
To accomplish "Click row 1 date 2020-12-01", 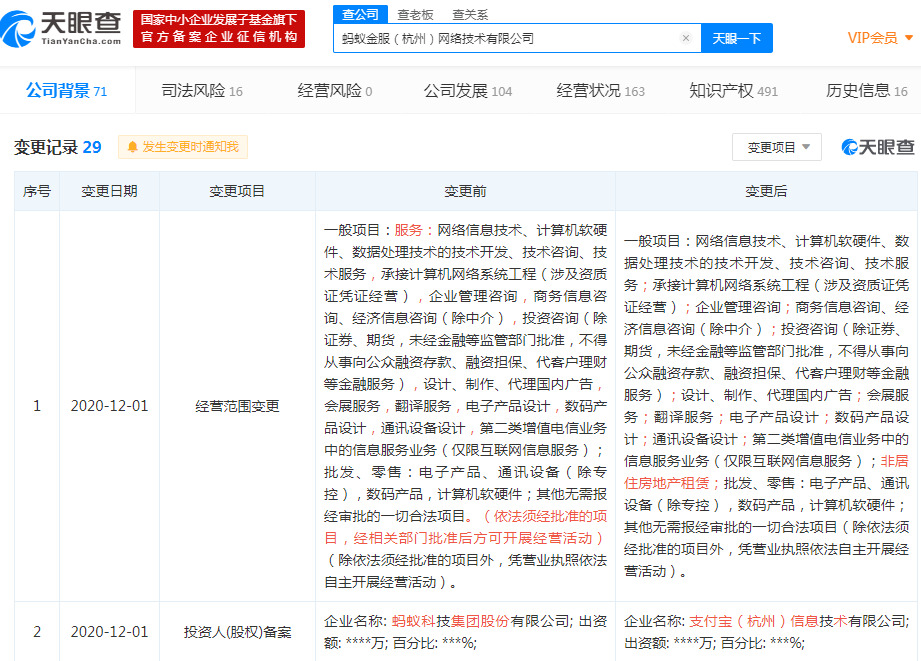I will pyautogui.click(x=109, y=406).
